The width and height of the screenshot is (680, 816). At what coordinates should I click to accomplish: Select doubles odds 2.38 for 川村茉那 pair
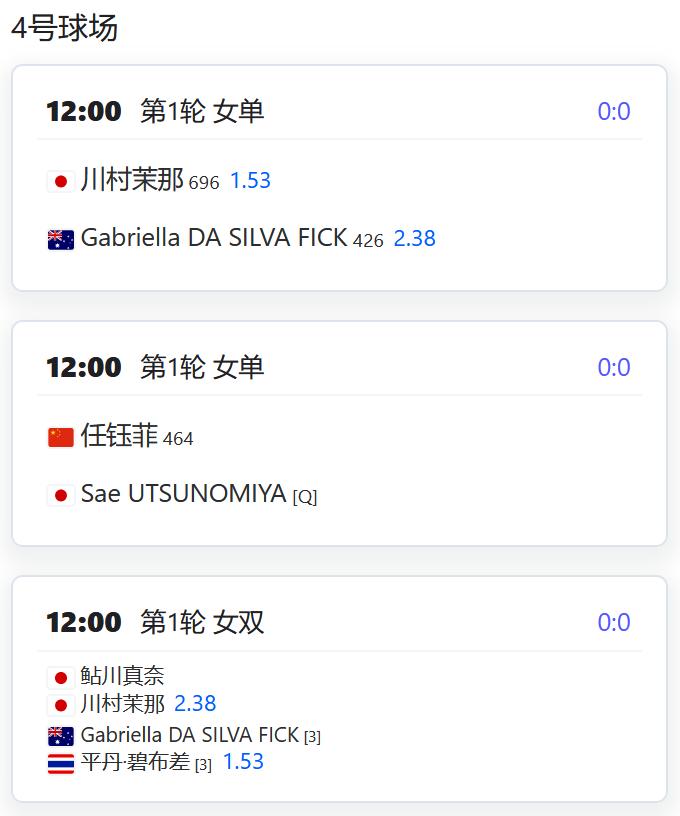(x=195, y=704)
